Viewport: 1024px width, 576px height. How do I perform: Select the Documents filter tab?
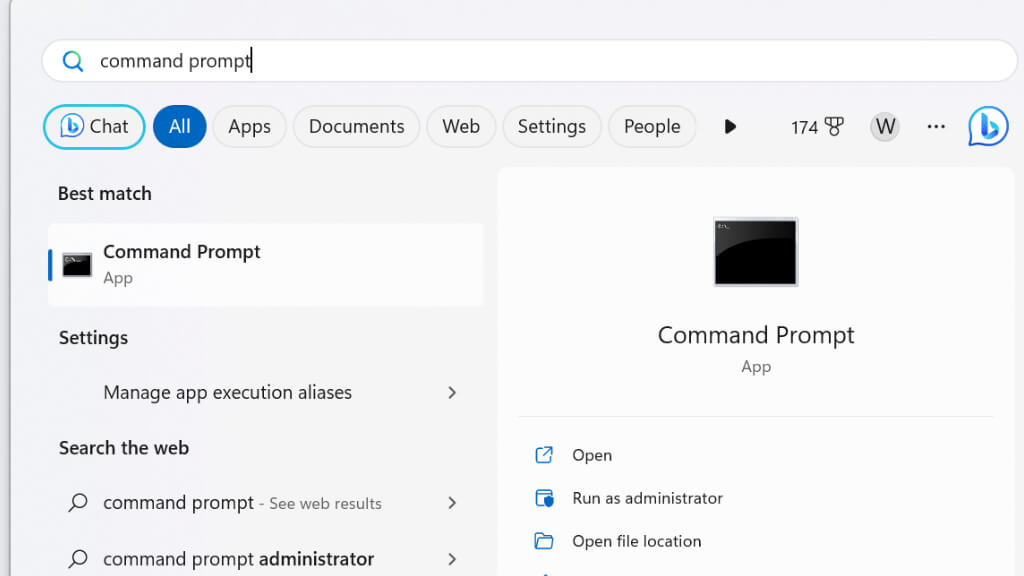(x=356, y=127)
